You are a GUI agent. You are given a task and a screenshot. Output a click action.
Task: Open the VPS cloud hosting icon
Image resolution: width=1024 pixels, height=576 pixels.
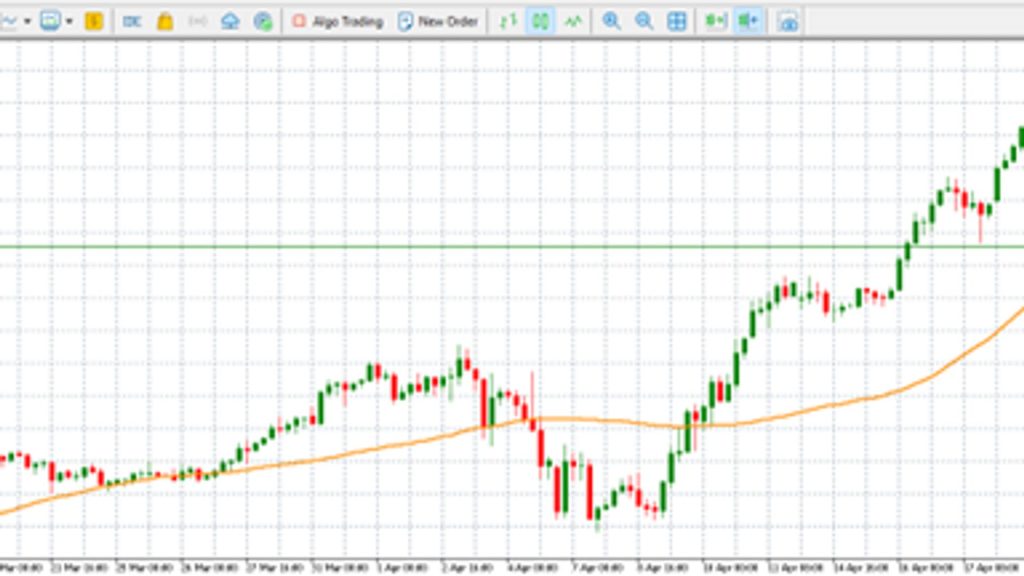coord(231,21)
